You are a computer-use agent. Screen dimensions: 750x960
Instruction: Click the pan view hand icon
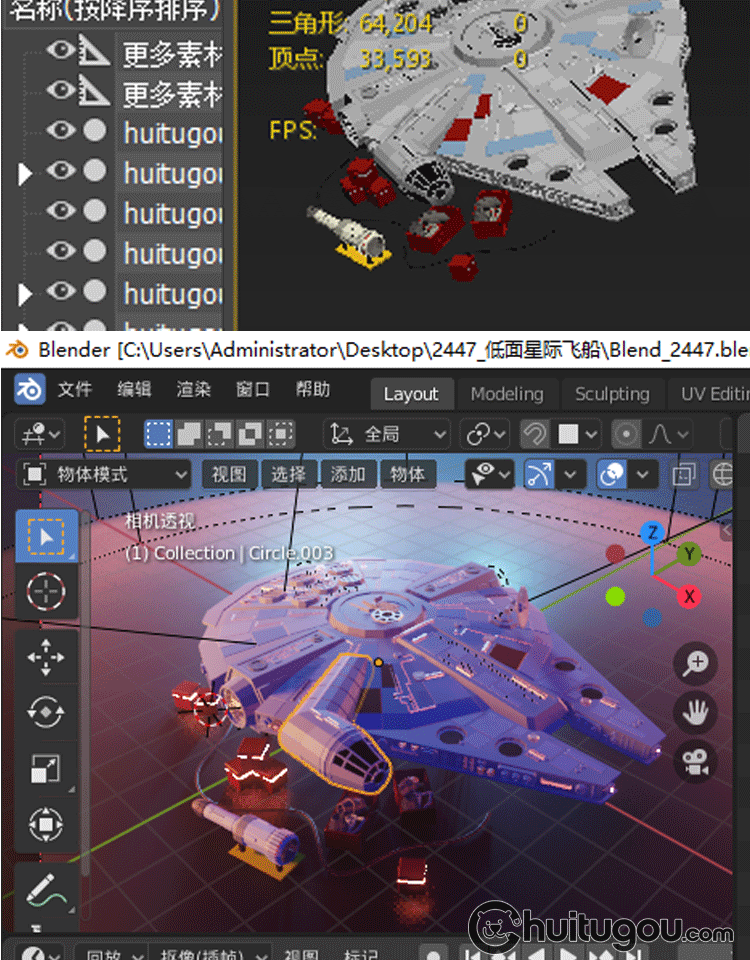[696, 713]
